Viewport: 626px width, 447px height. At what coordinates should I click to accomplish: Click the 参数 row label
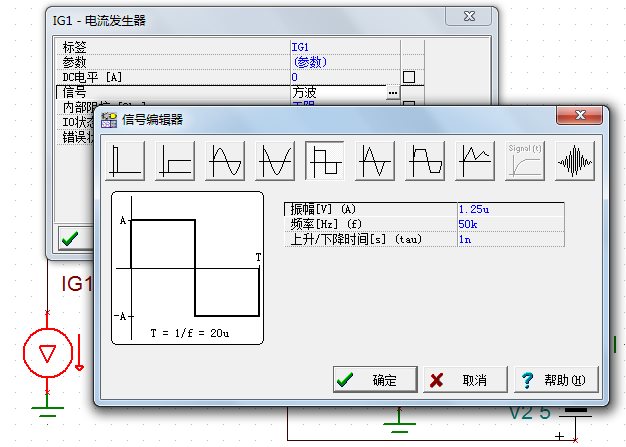point(75,62)
